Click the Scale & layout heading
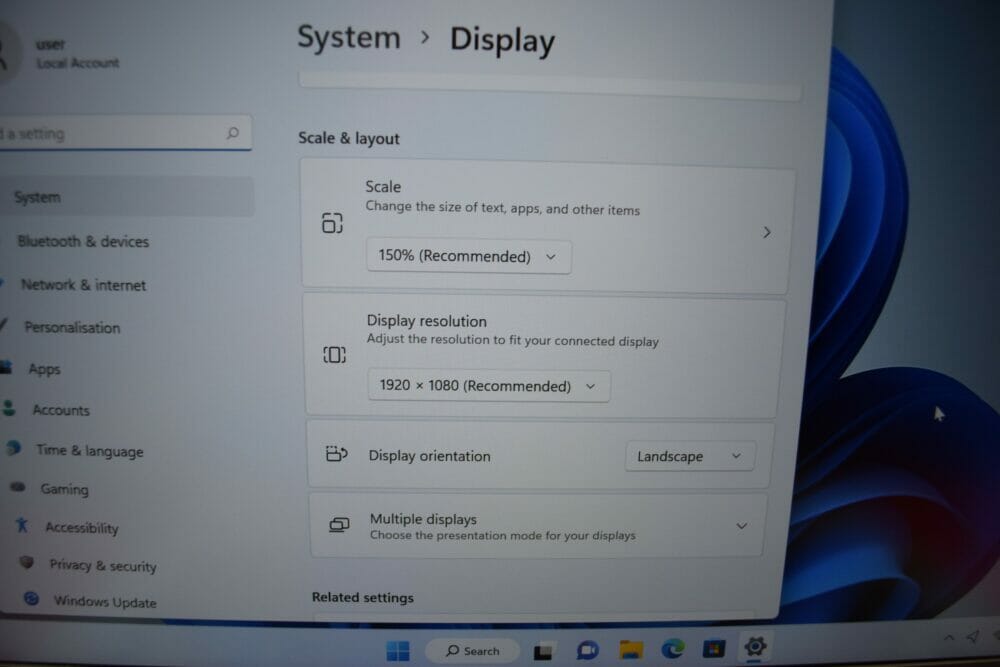The height and width of the screenshot is (667, 1000). click(x=349, y=138)
